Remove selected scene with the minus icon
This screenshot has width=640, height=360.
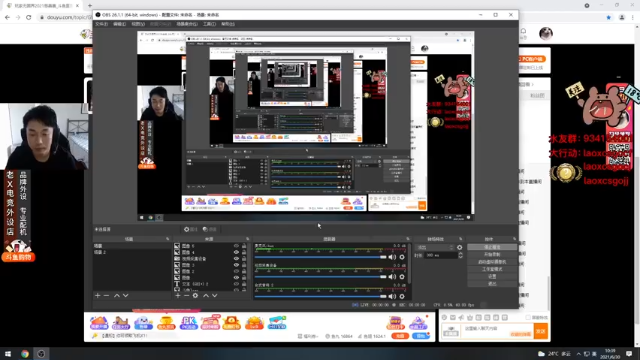(x=107, y=296)
